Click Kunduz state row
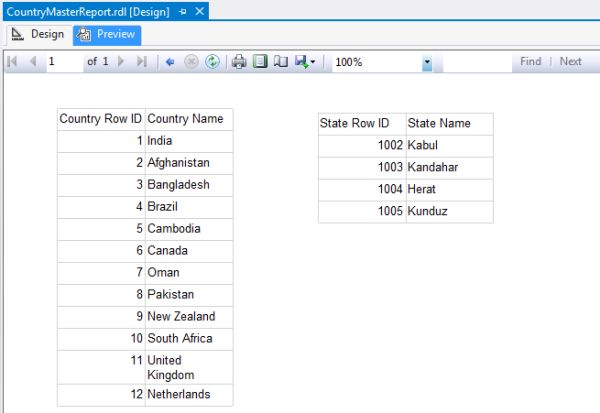This screenshot has height=413, width=600. [x=406, y=212]
